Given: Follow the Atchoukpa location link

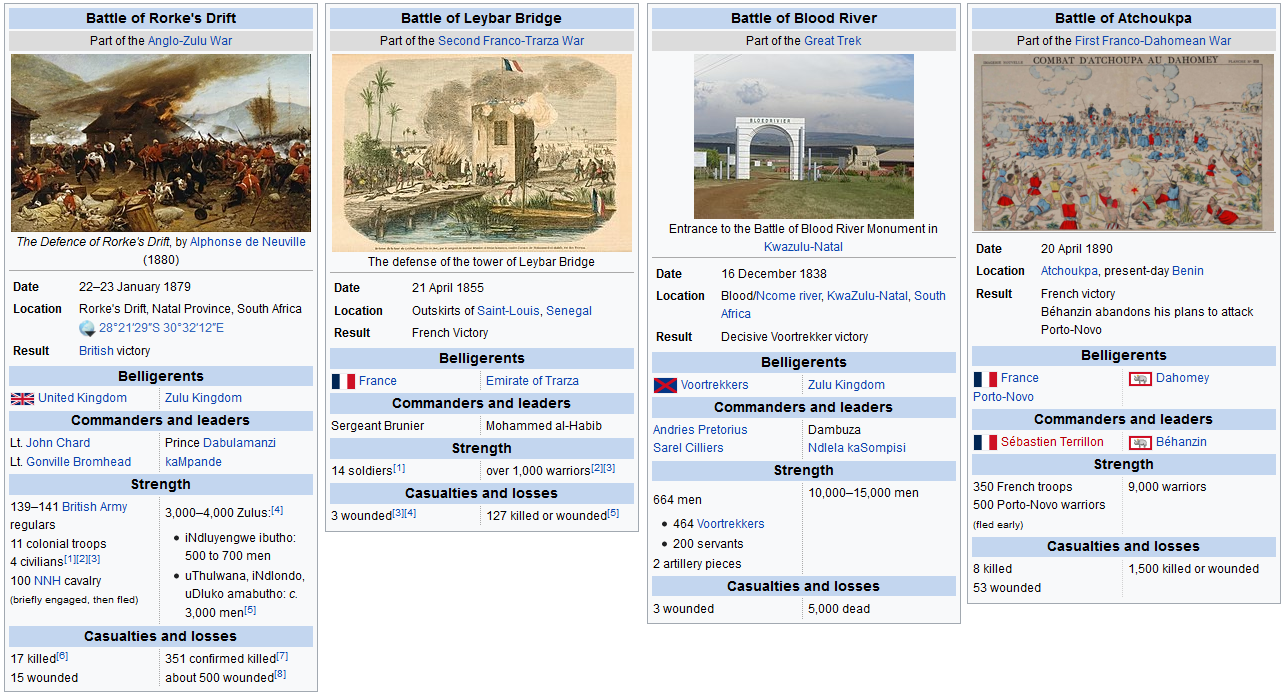Looking at the screenshot, I should click(x=1070, y=271).
